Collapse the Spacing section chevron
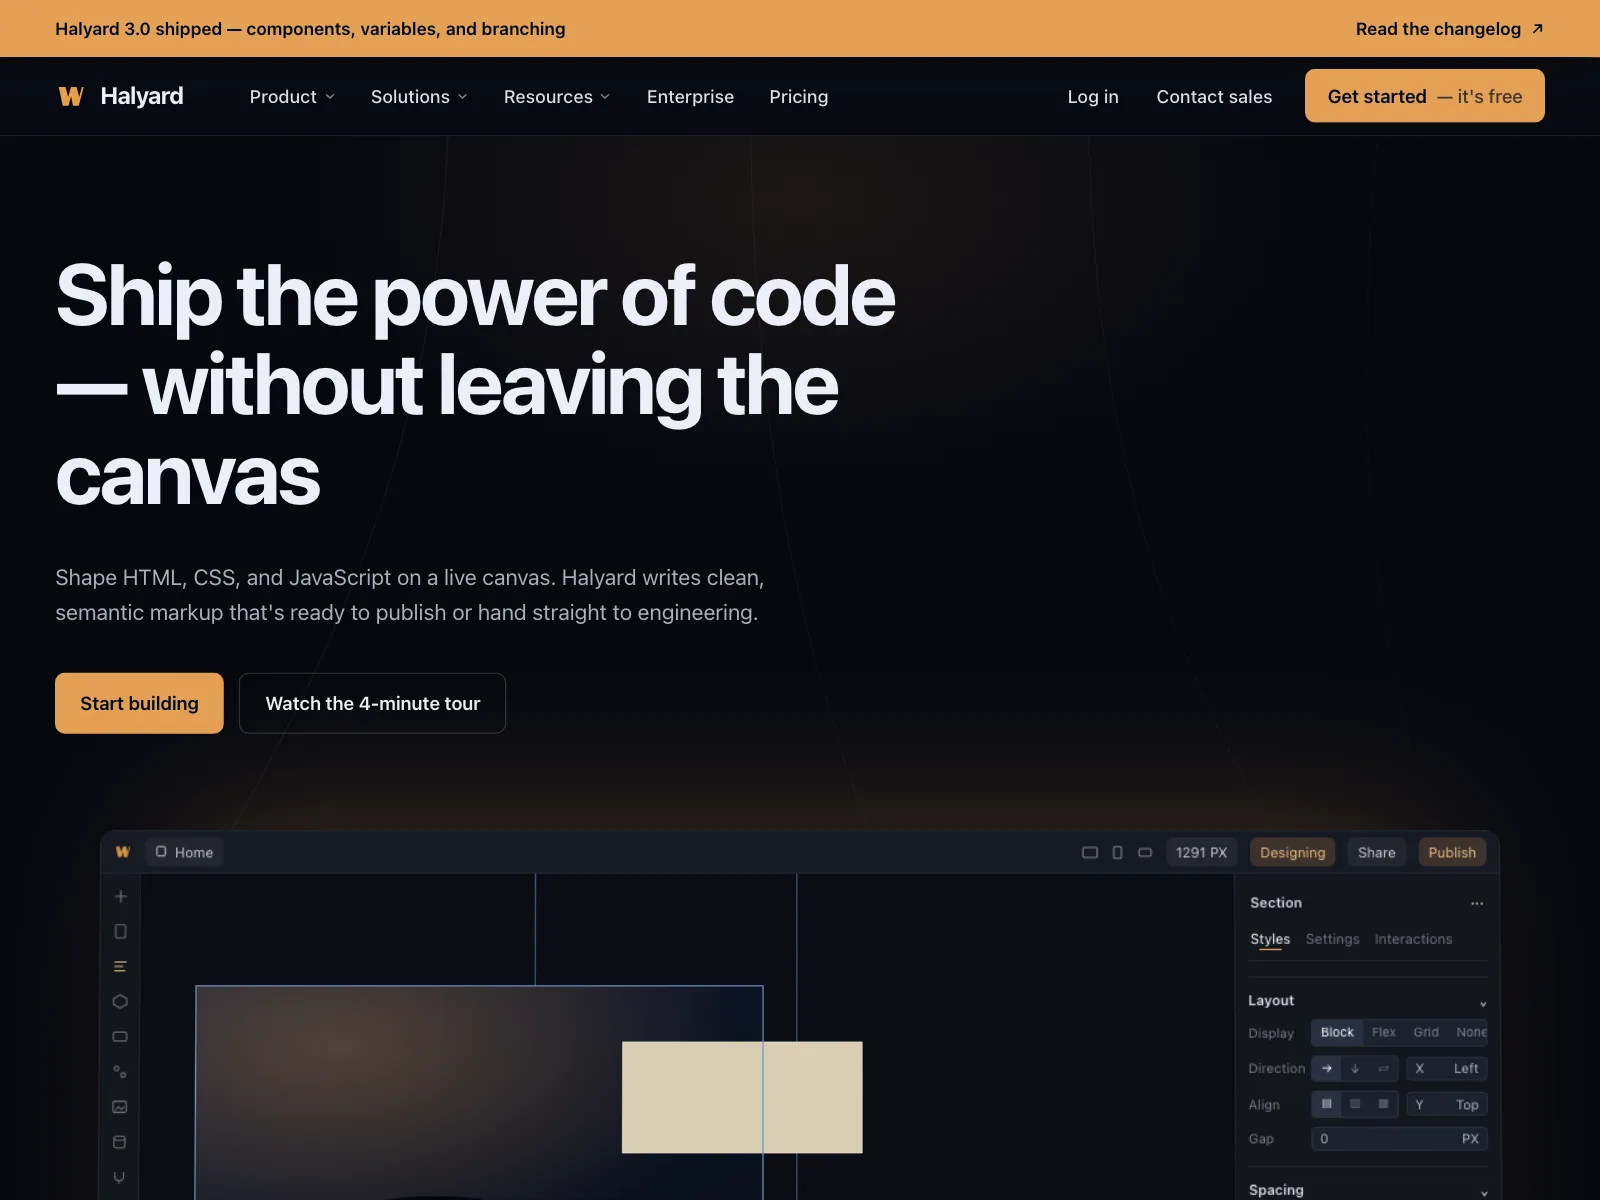 [x=1484, y=1192]
